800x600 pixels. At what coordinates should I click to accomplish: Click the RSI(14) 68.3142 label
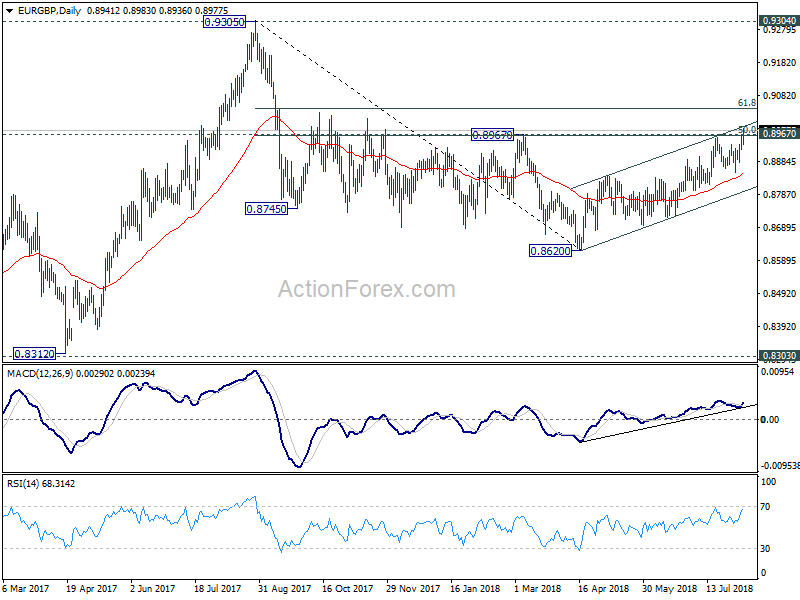pyautogui.click(x=41, y=483)
